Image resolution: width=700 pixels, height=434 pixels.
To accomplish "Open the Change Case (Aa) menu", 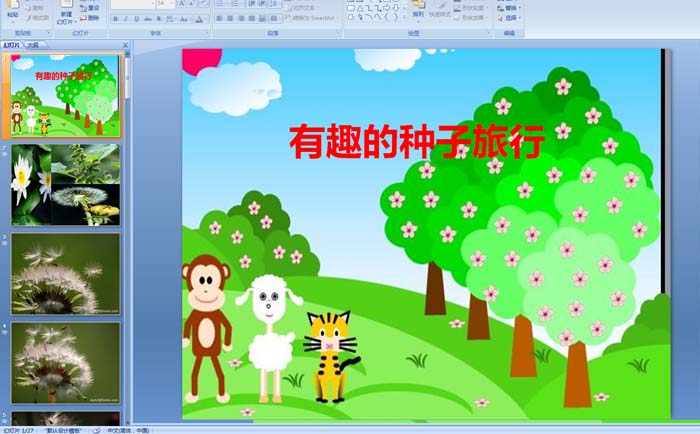I will point(184,19).
